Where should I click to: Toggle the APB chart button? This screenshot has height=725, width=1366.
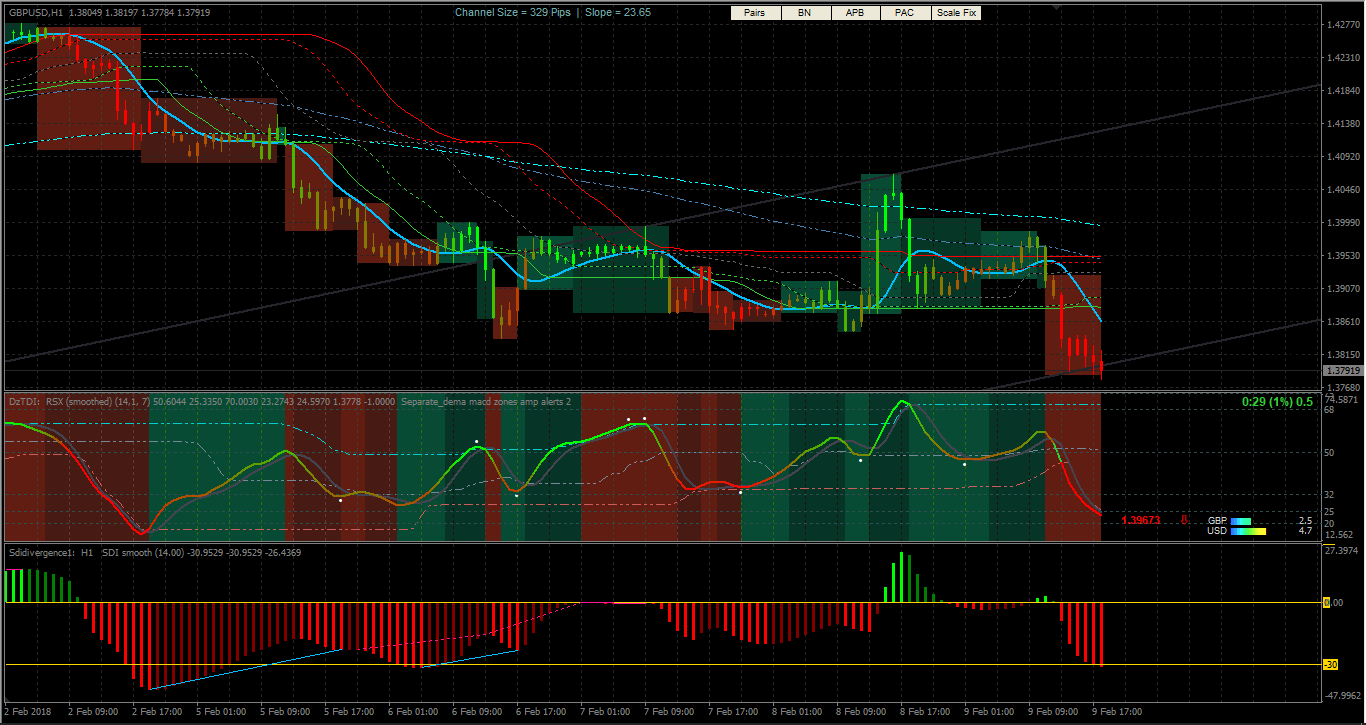point(855,13)
